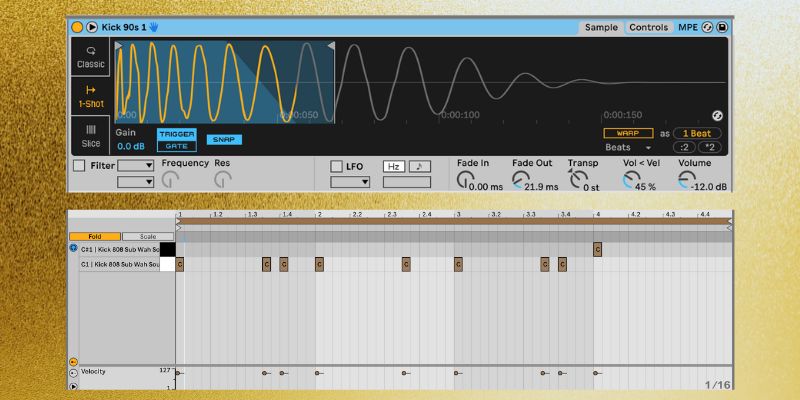Viewport: 800px width, 400px height.
Task: Double the warp length with *2
Action: [710, 147]
